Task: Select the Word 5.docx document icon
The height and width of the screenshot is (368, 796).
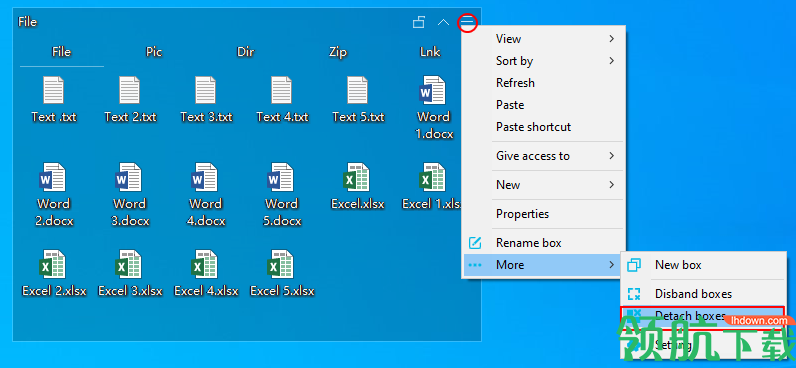Action: (281, 177)
